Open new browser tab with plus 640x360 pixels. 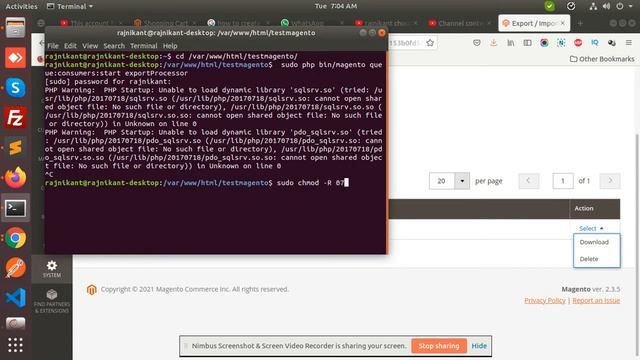(x=580, y=23)
